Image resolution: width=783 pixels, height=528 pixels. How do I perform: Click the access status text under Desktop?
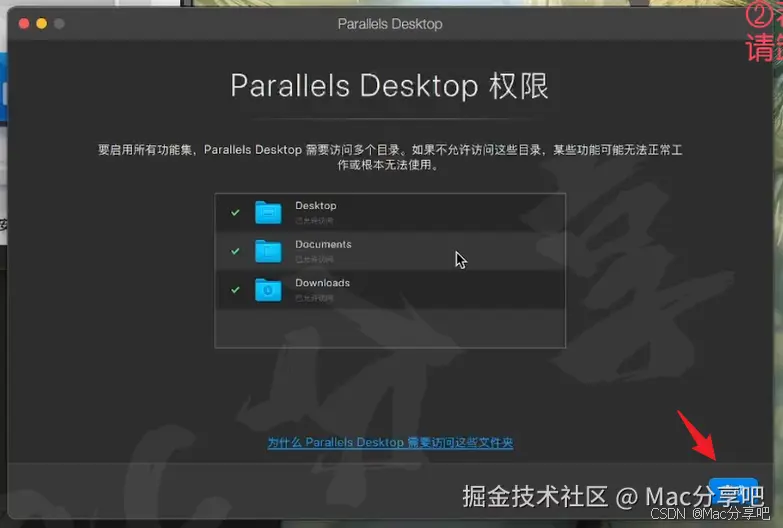314,221
